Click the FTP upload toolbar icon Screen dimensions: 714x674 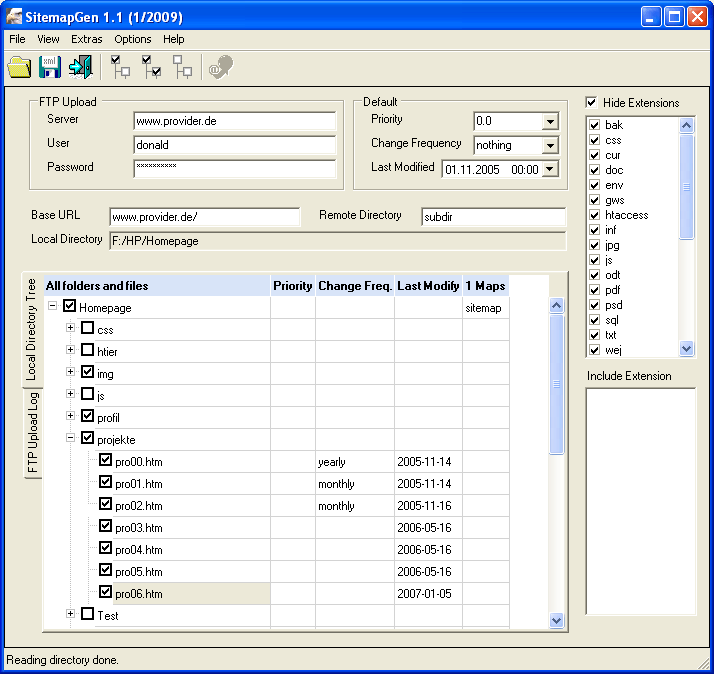coord(221,67)
